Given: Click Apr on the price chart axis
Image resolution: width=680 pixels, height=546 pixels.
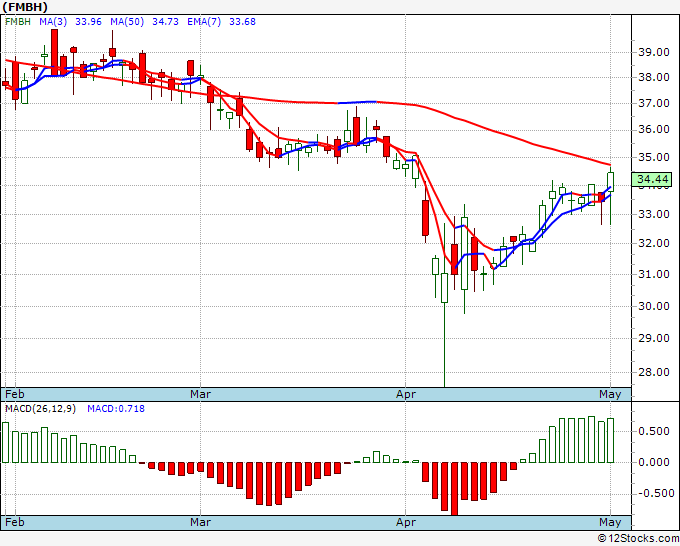Looking at the screenshot, I should (x=405, y=394).
